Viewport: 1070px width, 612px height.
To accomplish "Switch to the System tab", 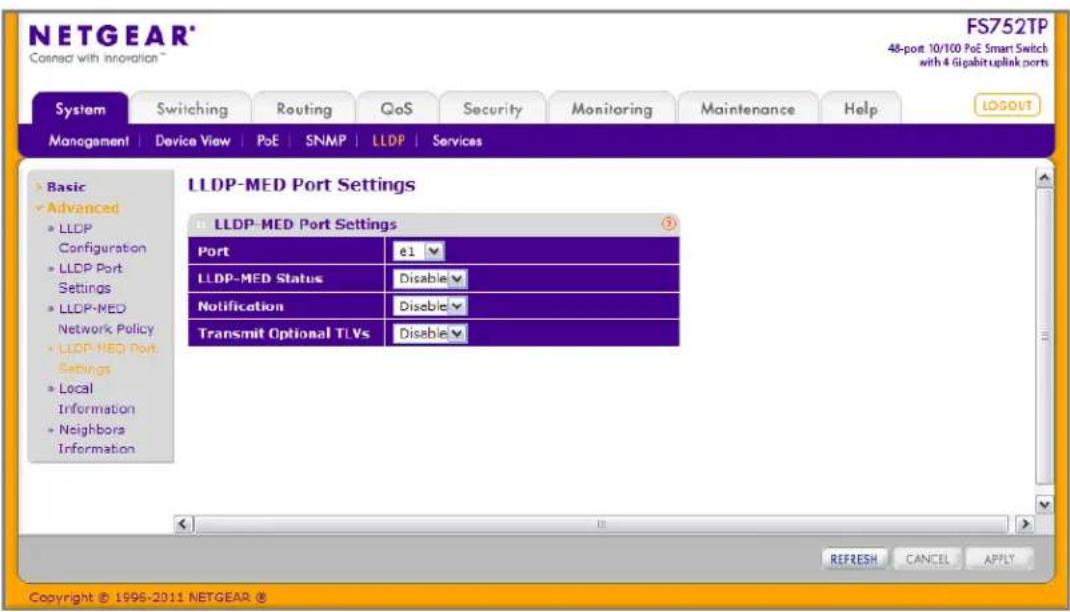I will 81,108.
